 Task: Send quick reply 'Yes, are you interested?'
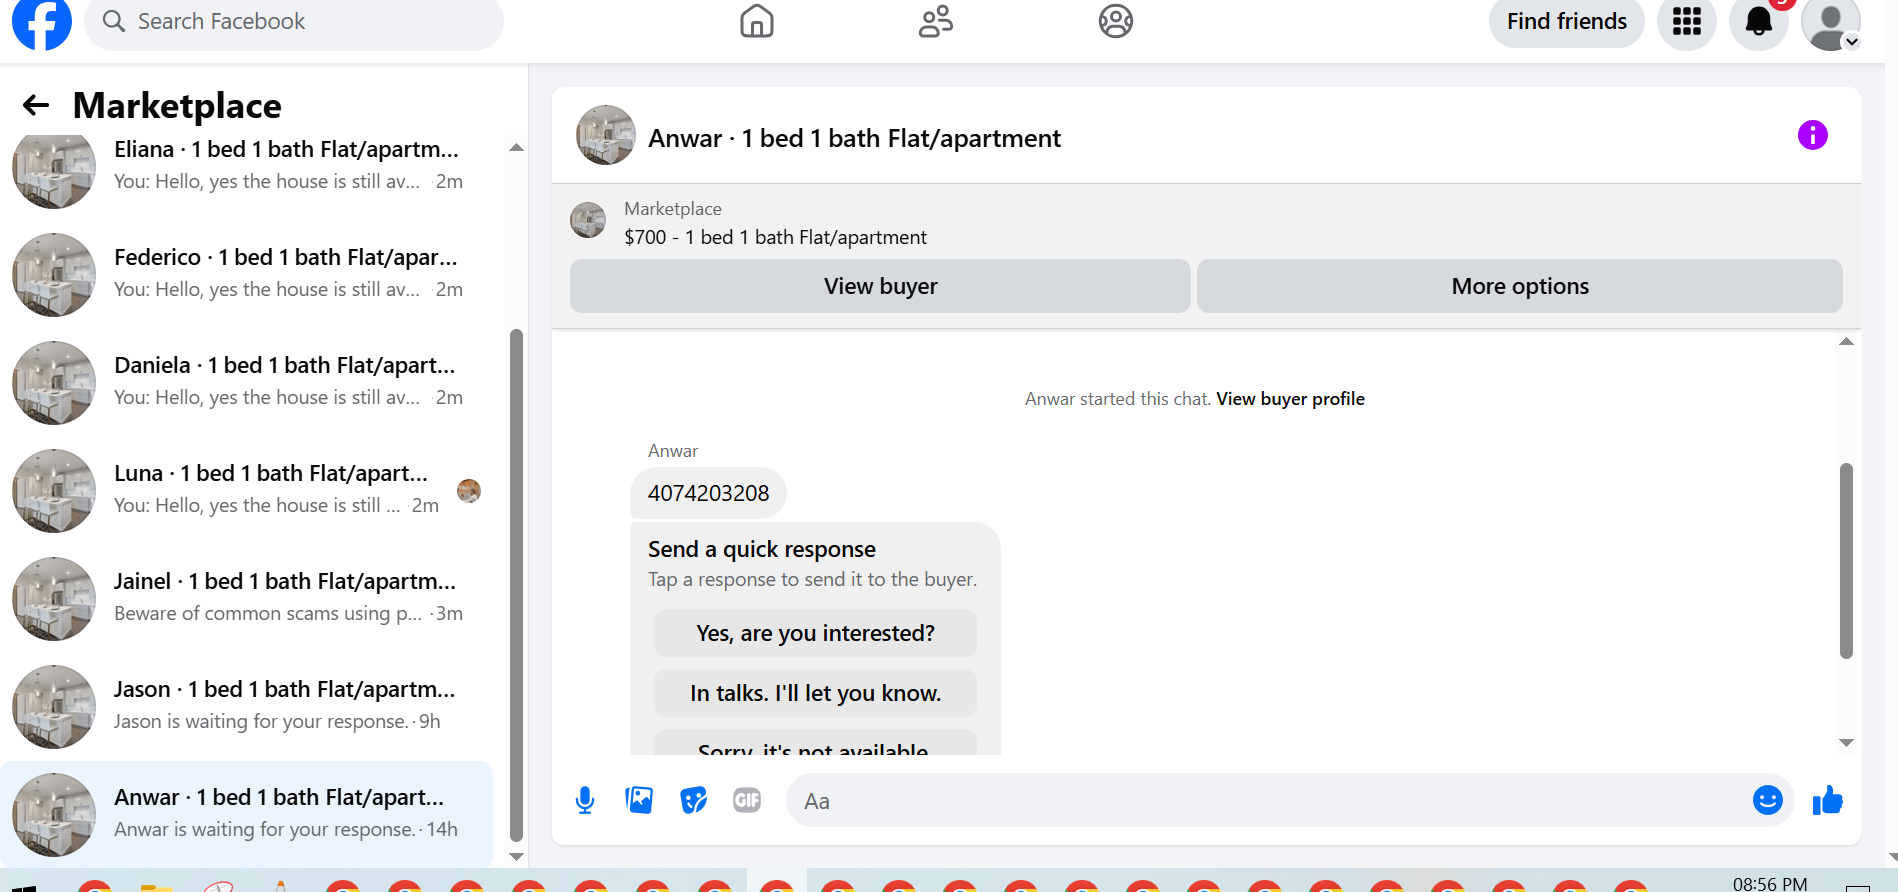tap(815, 633)
